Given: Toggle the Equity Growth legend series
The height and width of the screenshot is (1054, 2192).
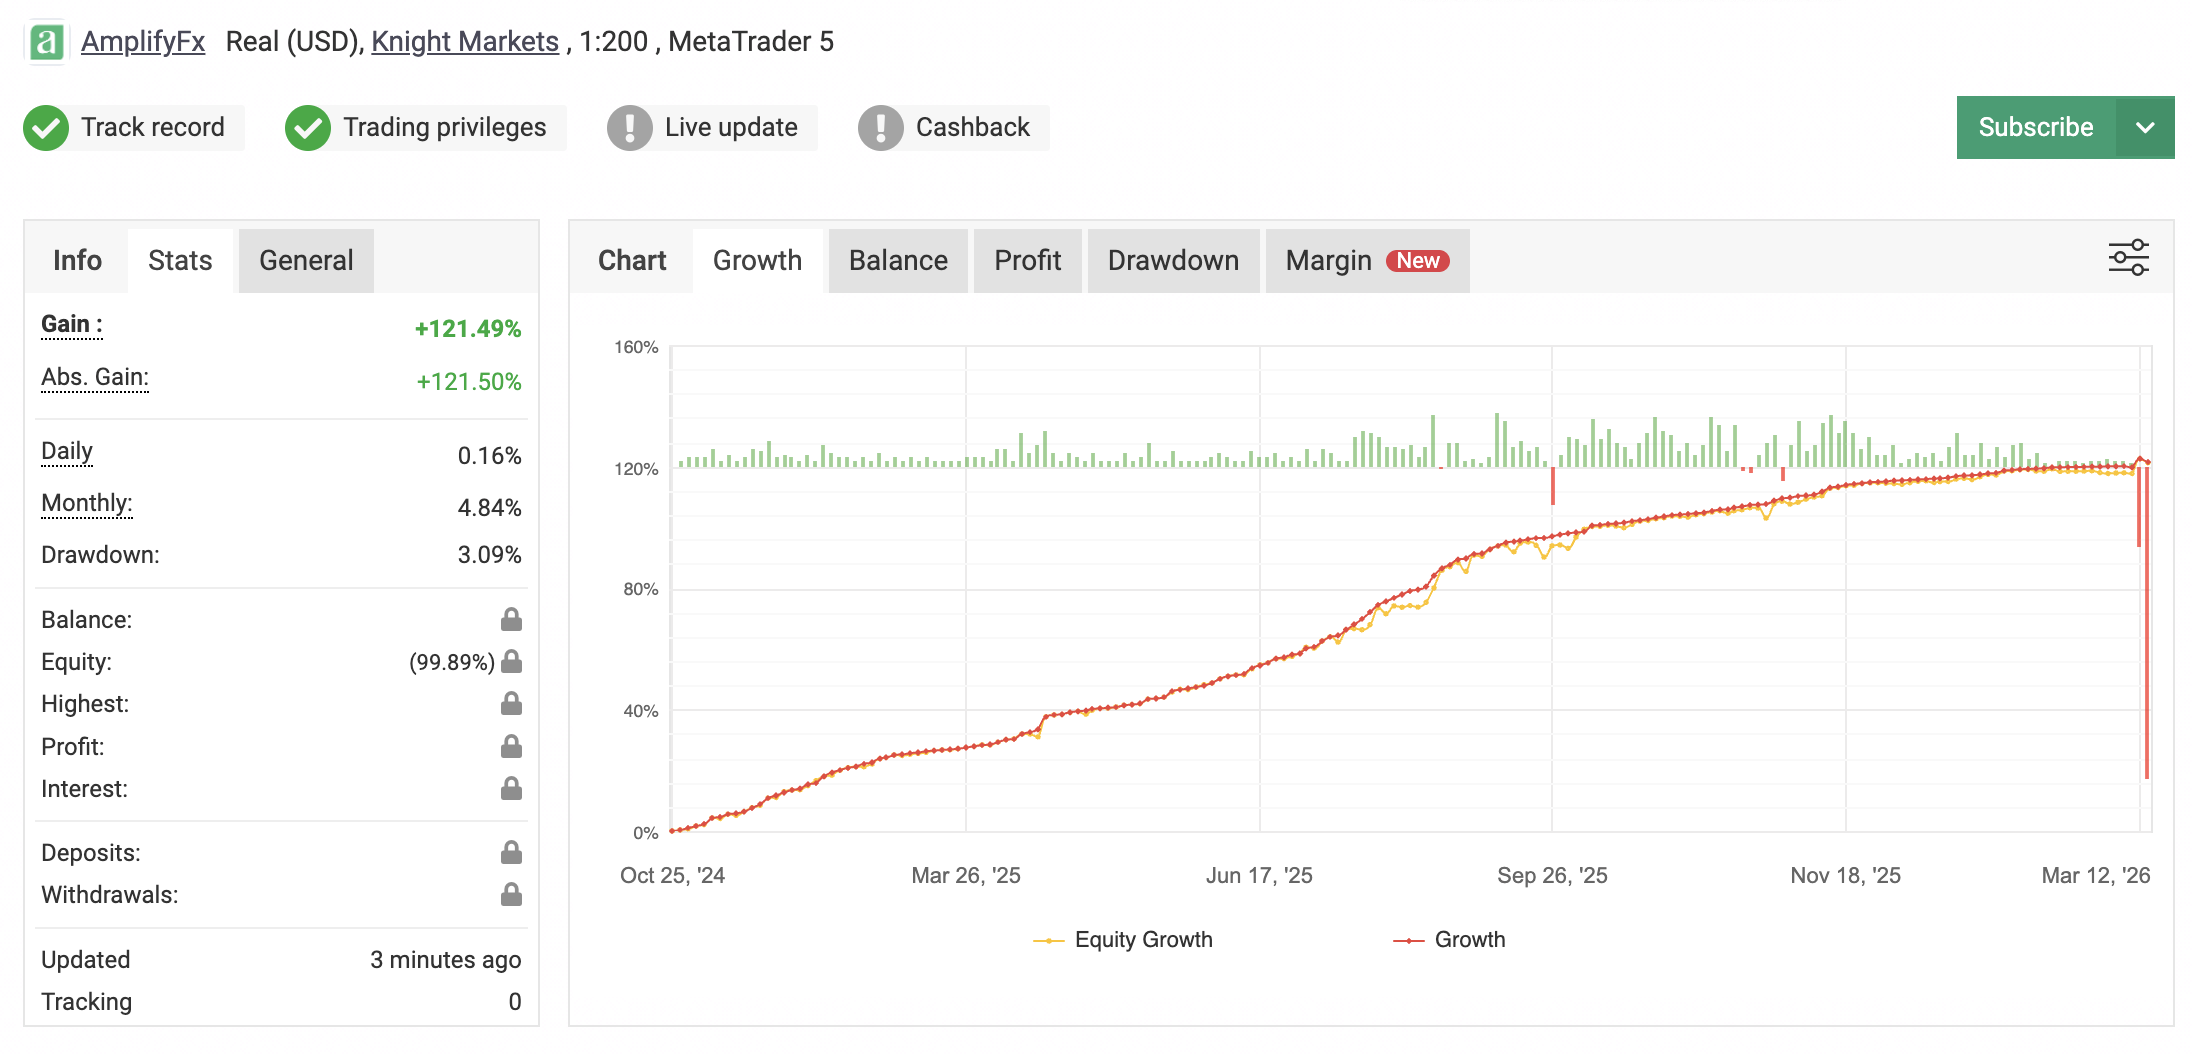Looking at the screenshot, I should pos(1122,939).
